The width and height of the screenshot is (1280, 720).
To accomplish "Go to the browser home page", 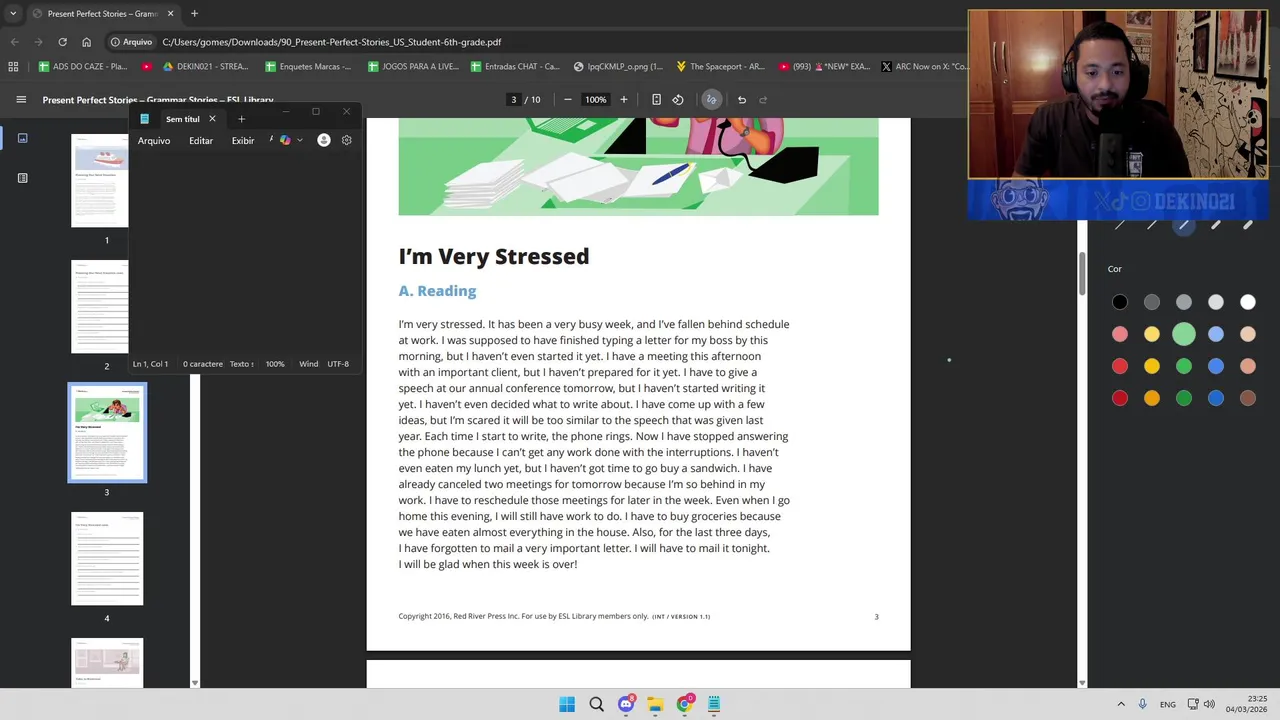I will (87, 42).
